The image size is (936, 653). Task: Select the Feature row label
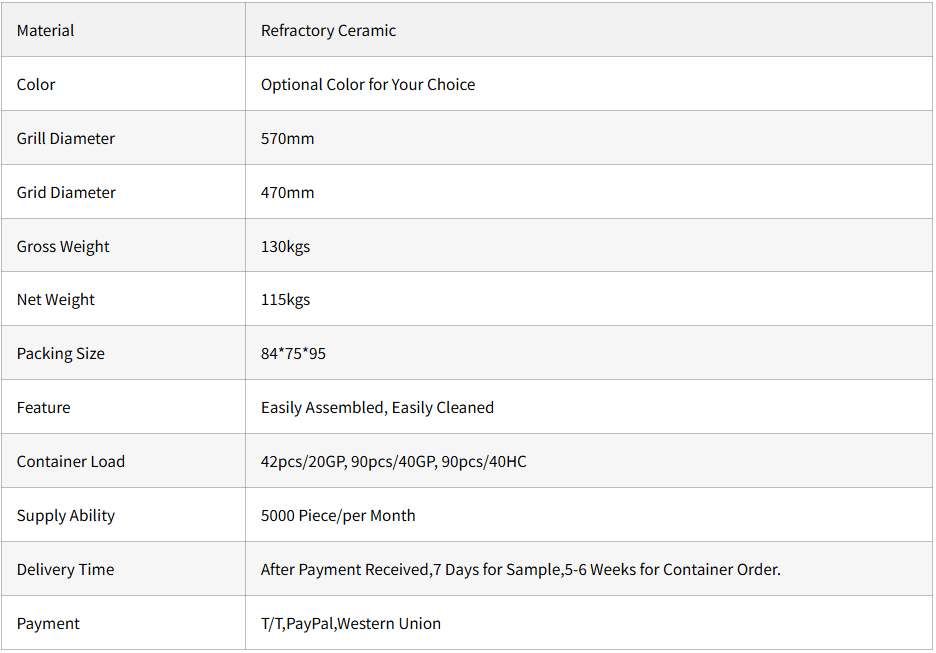44,408
